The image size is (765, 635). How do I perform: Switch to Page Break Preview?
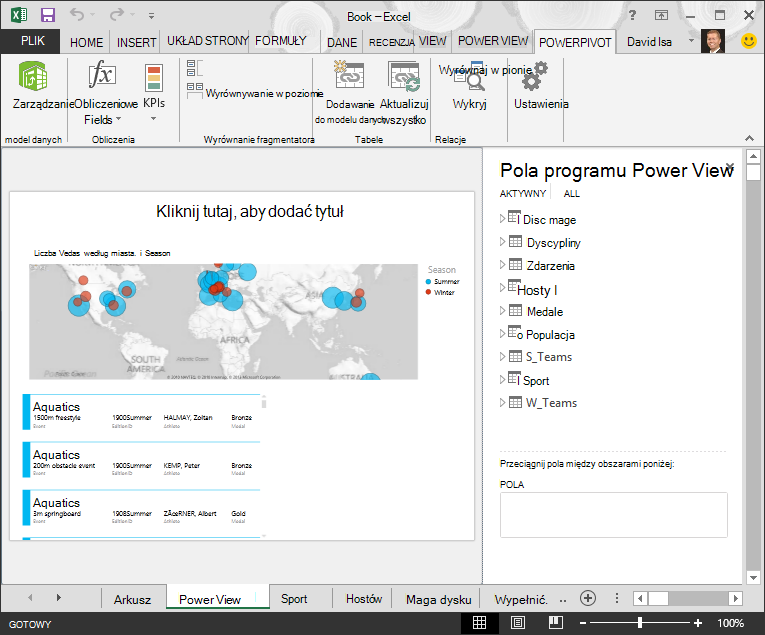[556, 623]
